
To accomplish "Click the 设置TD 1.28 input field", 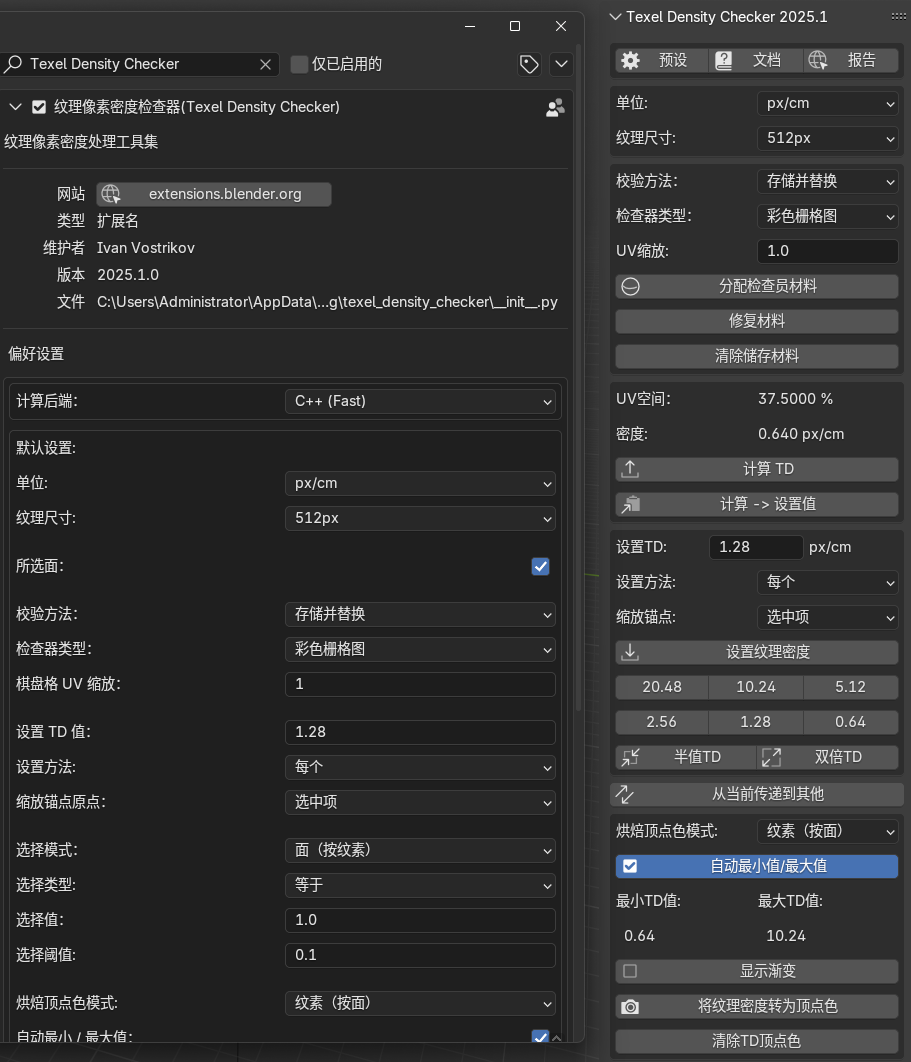I will (x=756, y=547).
